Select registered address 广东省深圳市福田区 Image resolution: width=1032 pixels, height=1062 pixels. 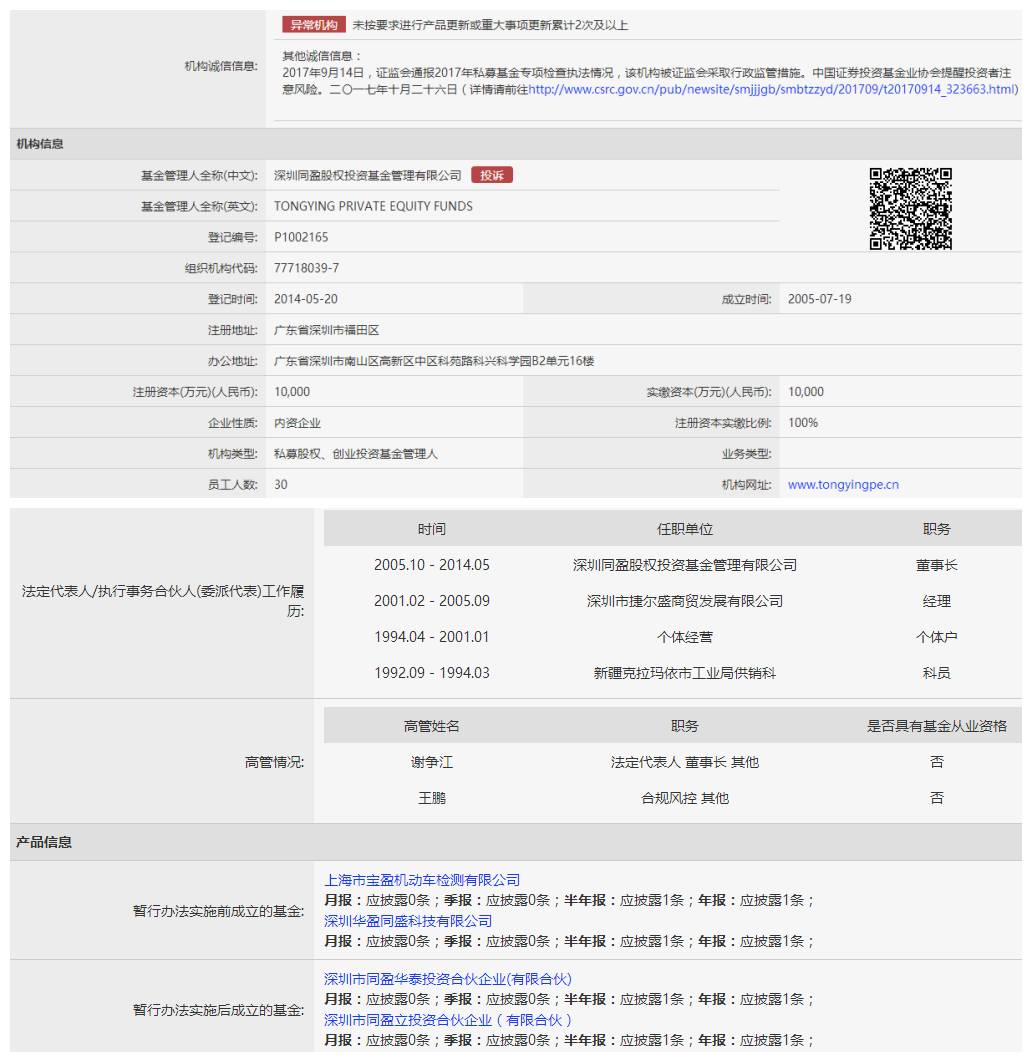click(326, 330)
